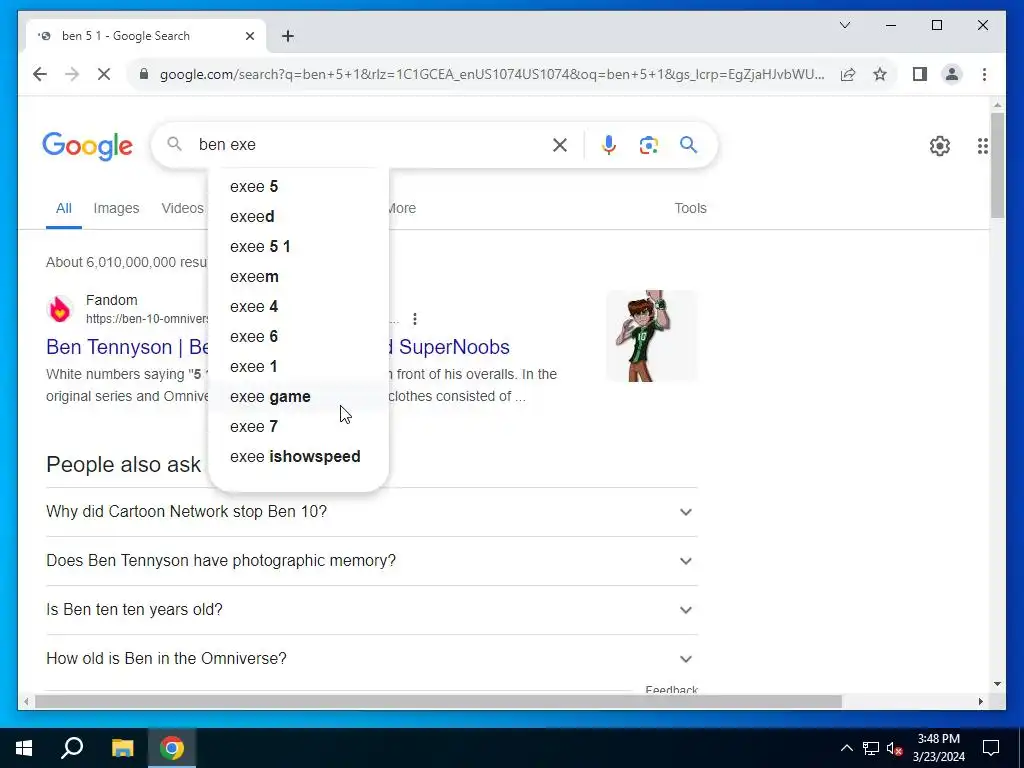Expand 'How old is Ben in the Omniverse?'
This screenshot has width=1024, height=768.
tap(372, 659)
